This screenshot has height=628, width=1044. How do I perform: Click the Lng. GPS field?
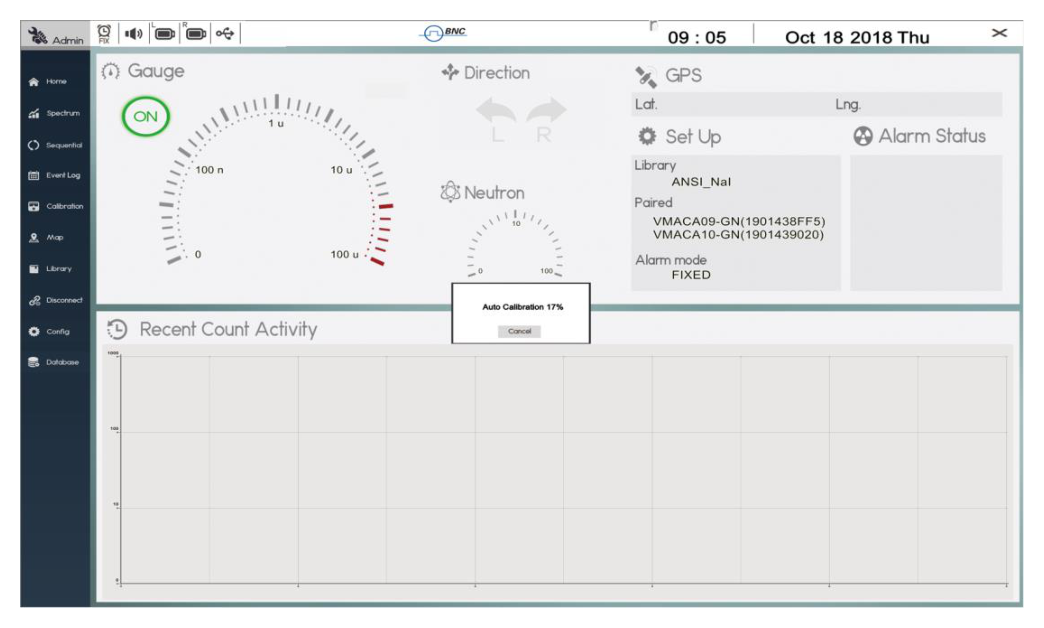click(x=917, y=105)
